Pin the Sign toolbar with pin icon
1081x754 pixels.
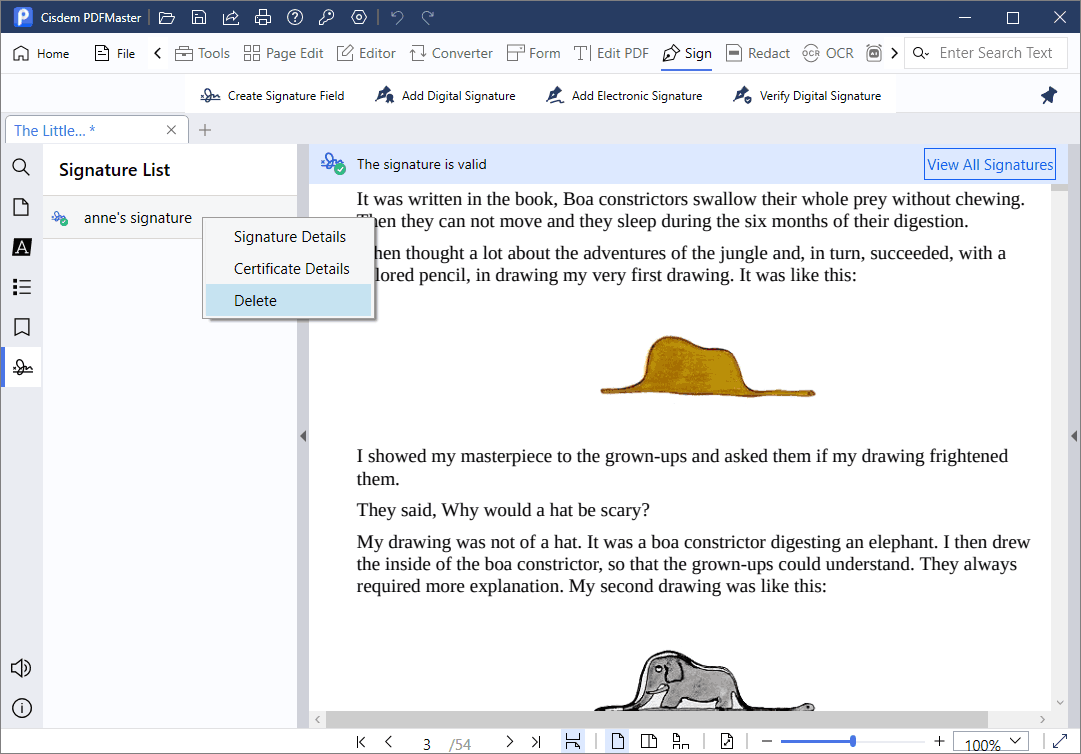pos(1049,96)
